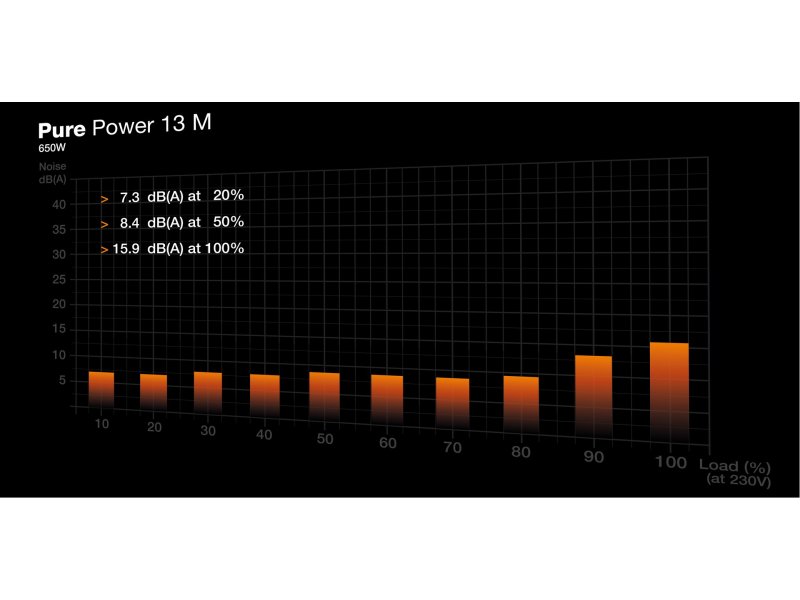Click the y-axis value '40'
800x600 pixels.
point(59,205)
